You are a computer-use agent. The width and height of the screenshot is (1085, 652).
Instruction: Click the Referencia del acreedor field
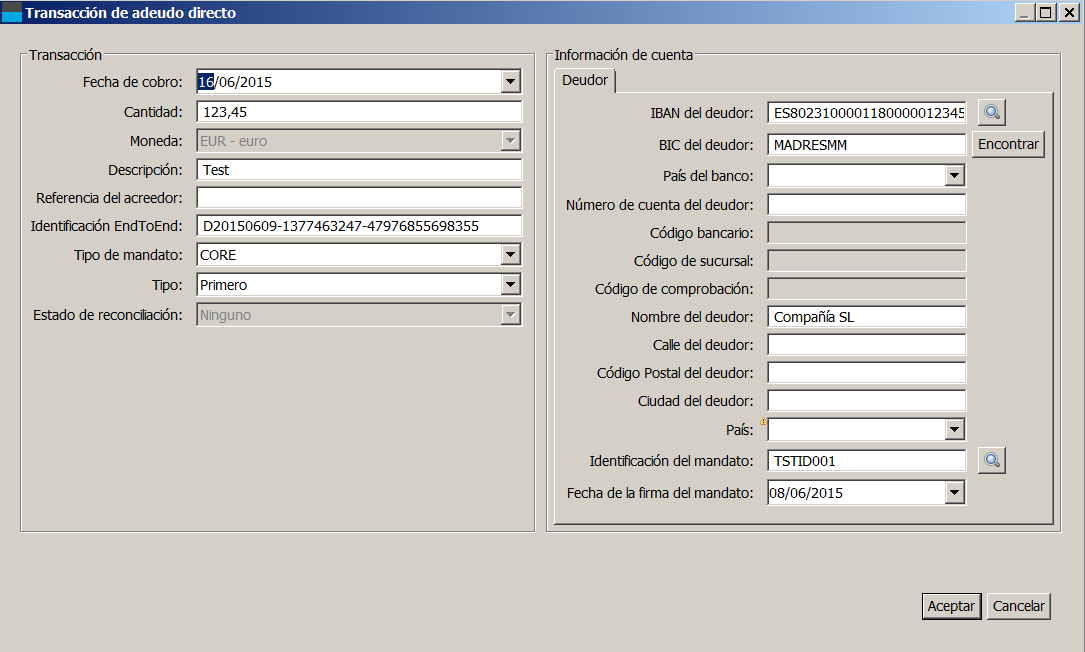359,198
